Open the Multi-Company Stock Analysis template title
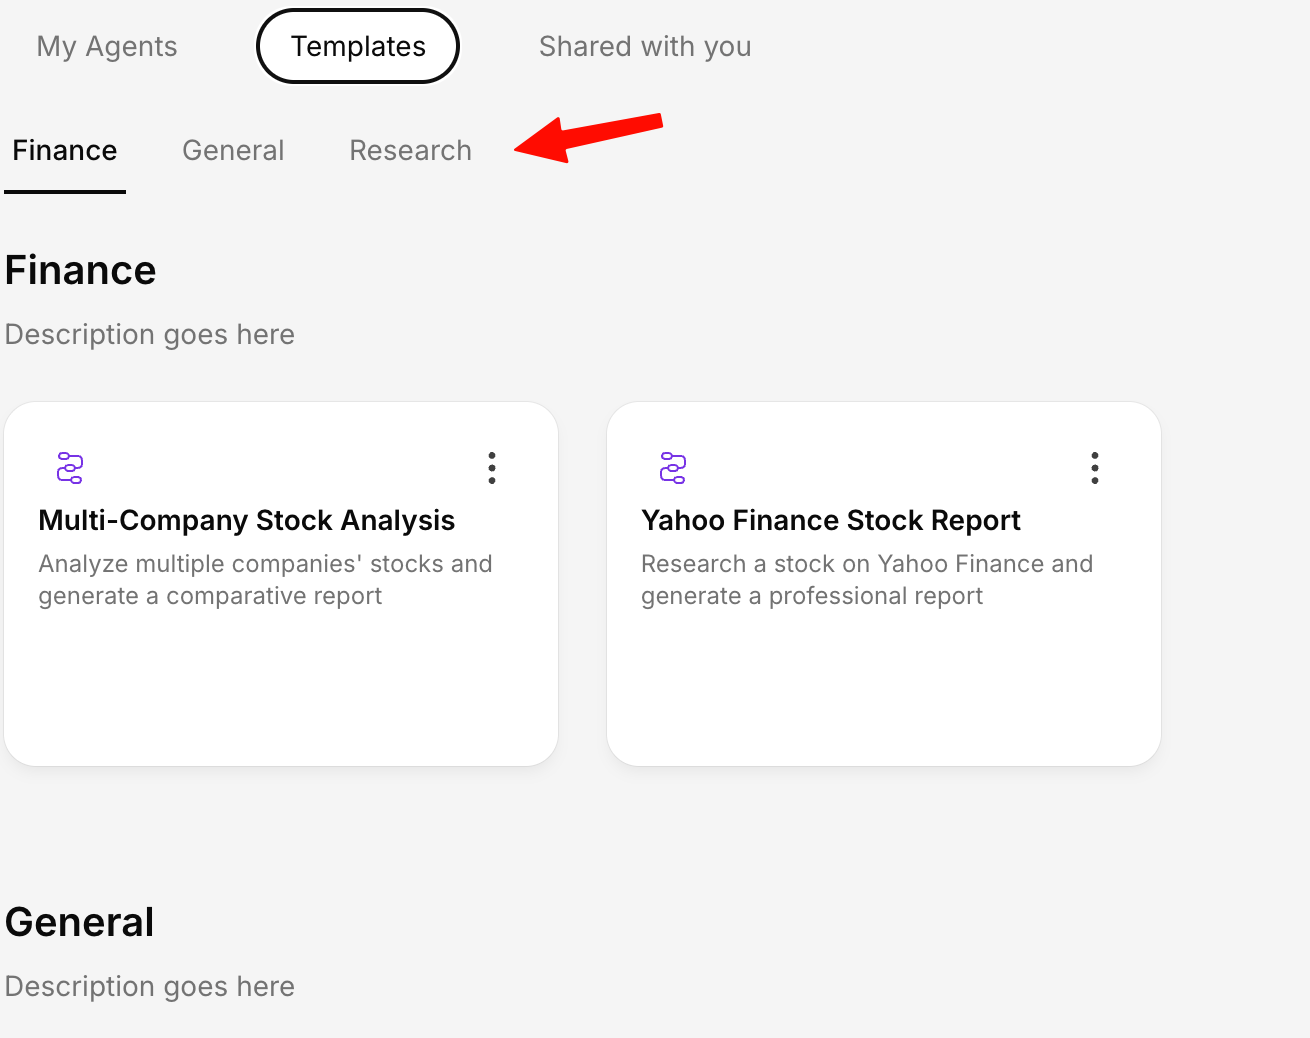 (246, 521)
